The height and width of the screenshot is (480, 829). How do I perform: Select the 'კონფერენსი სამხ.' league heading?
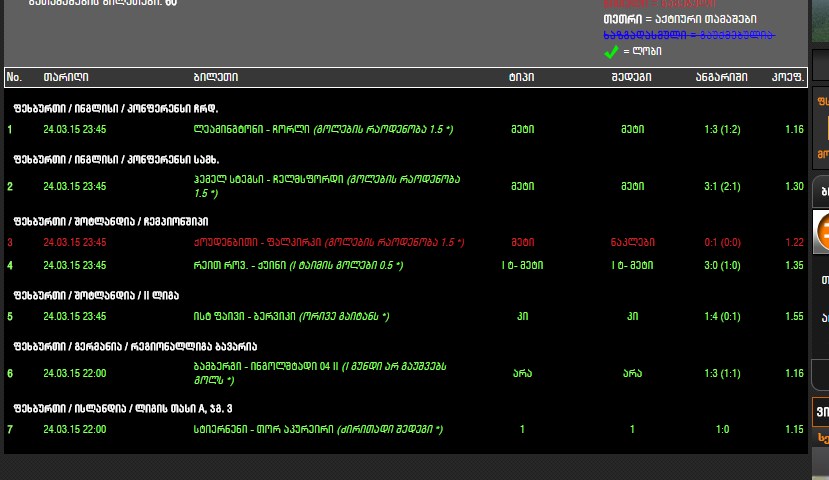point(116,160)
